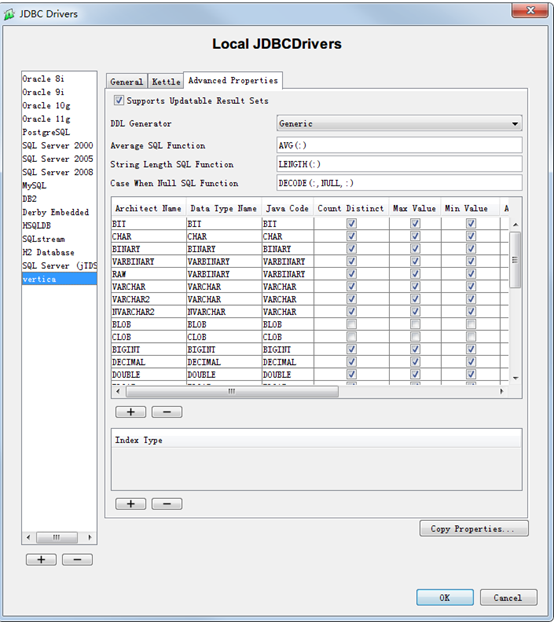Viewport: 554px width, 622px height.
Task: Select DB2 in driver list
Action: (x=59, y=199)
